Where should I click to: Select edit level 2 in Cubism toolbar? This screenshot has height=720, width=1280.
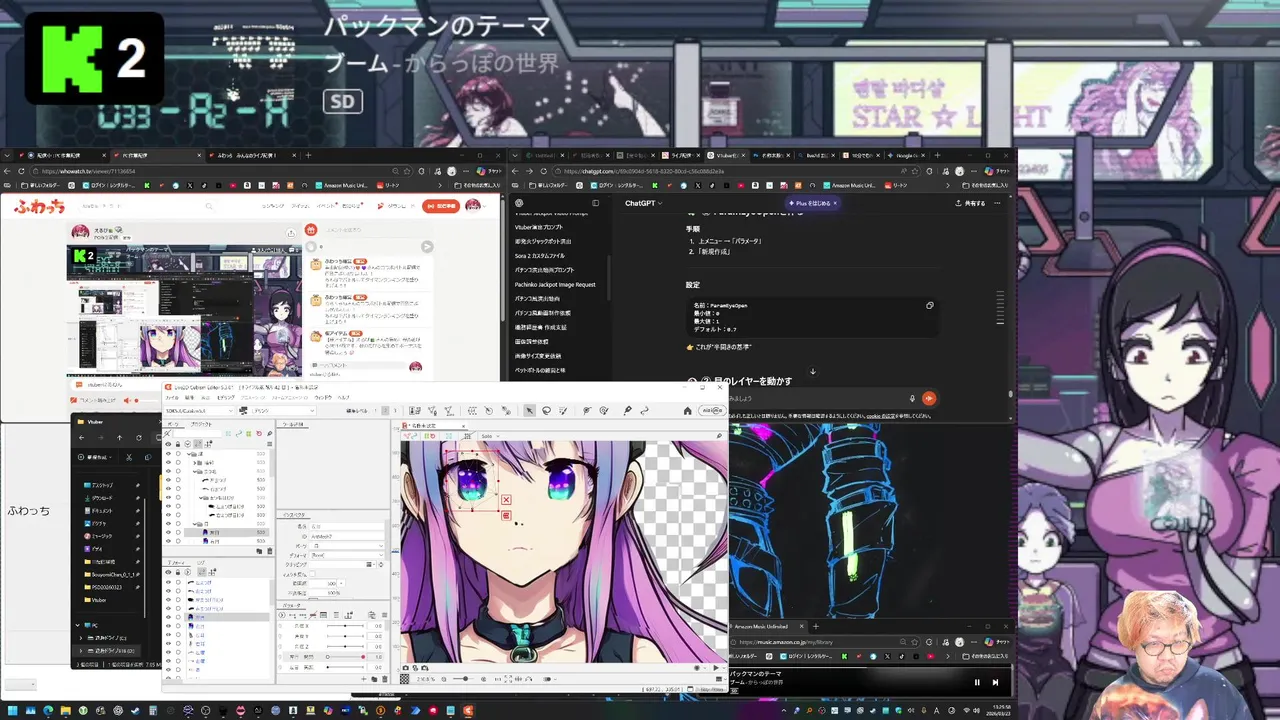(385, 410)
